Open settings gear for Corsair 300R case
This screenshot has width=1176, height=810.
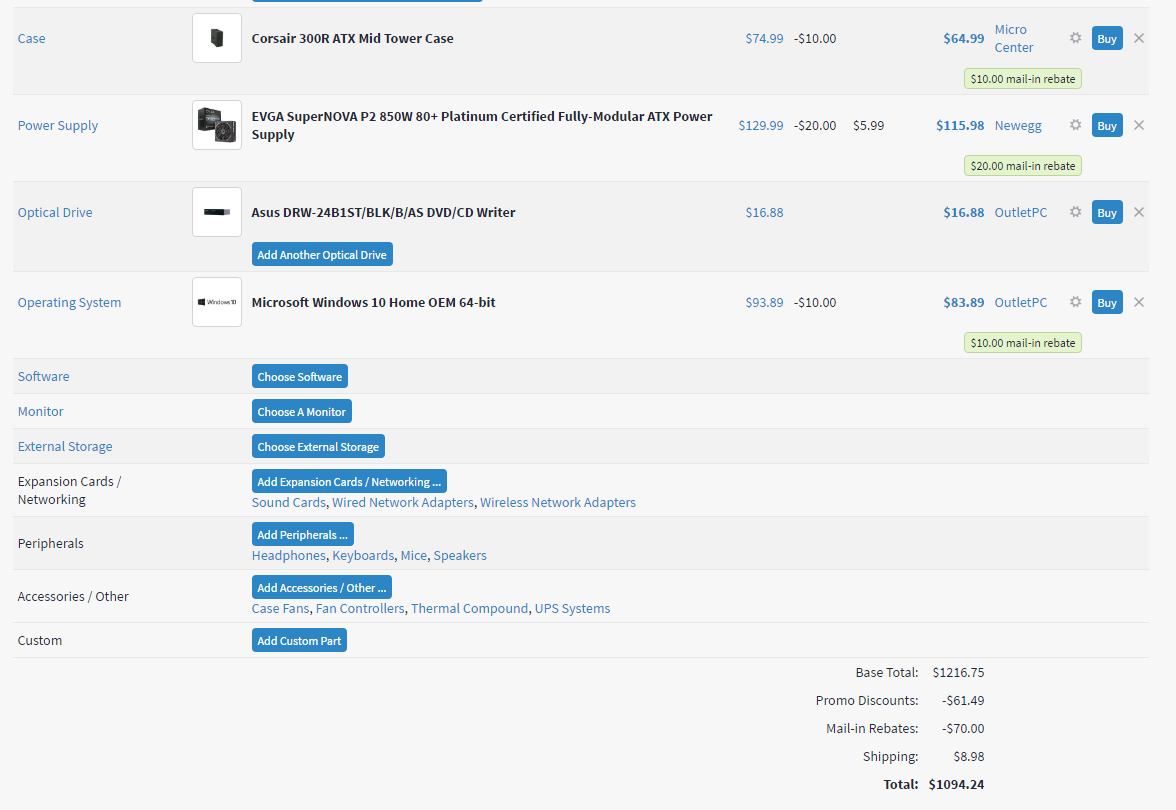point(1076,38)
